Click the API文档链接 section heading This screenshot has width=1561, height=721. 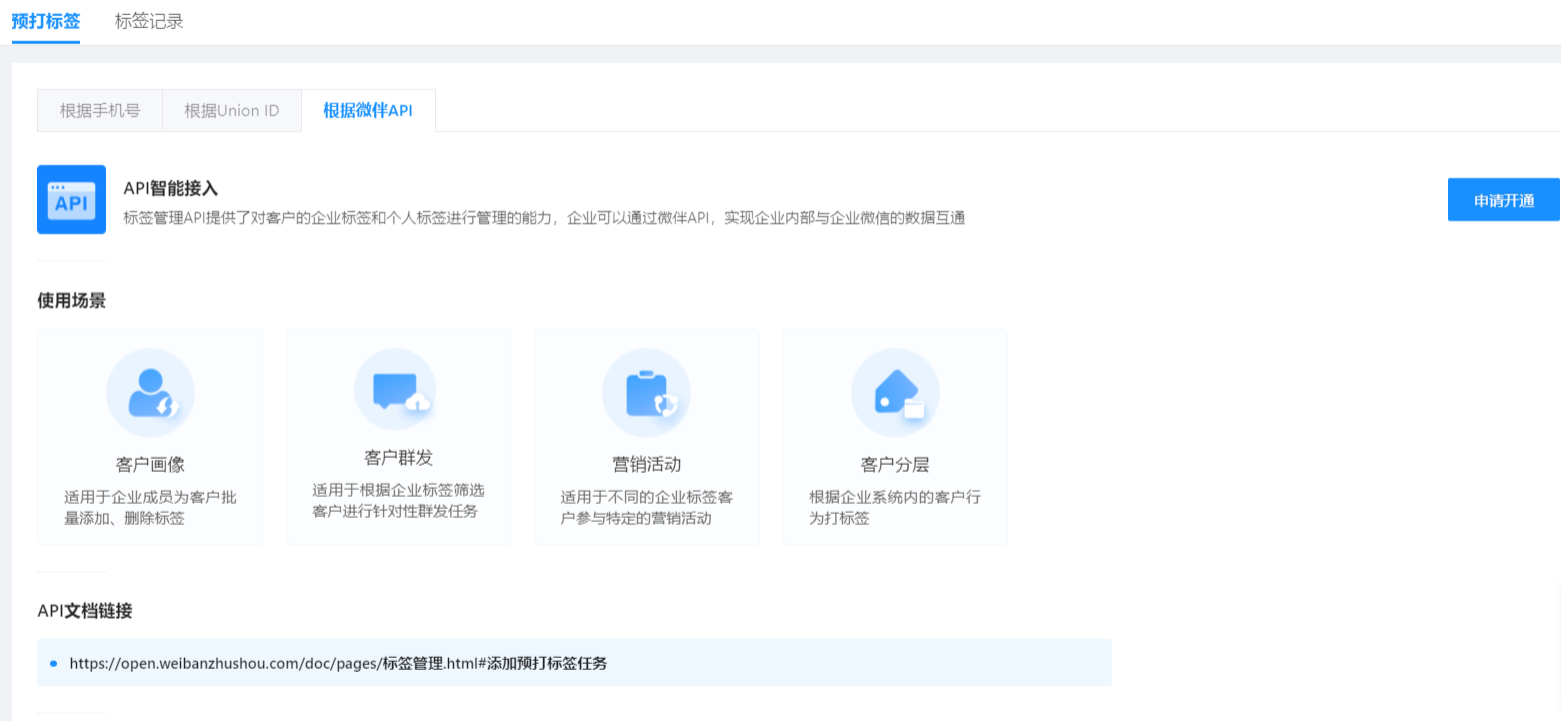tap(85, 610)
